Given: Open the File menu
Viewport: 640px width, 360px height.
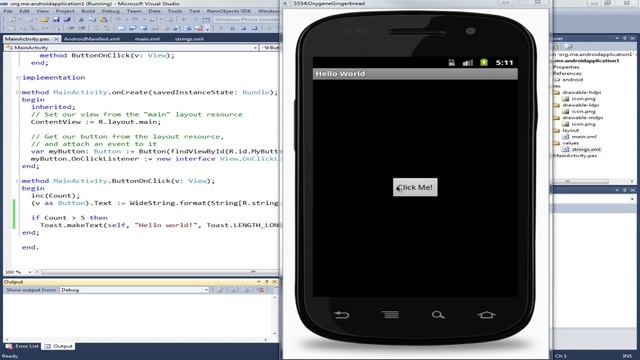Looking at the screenshot, I should pos(8,11).
